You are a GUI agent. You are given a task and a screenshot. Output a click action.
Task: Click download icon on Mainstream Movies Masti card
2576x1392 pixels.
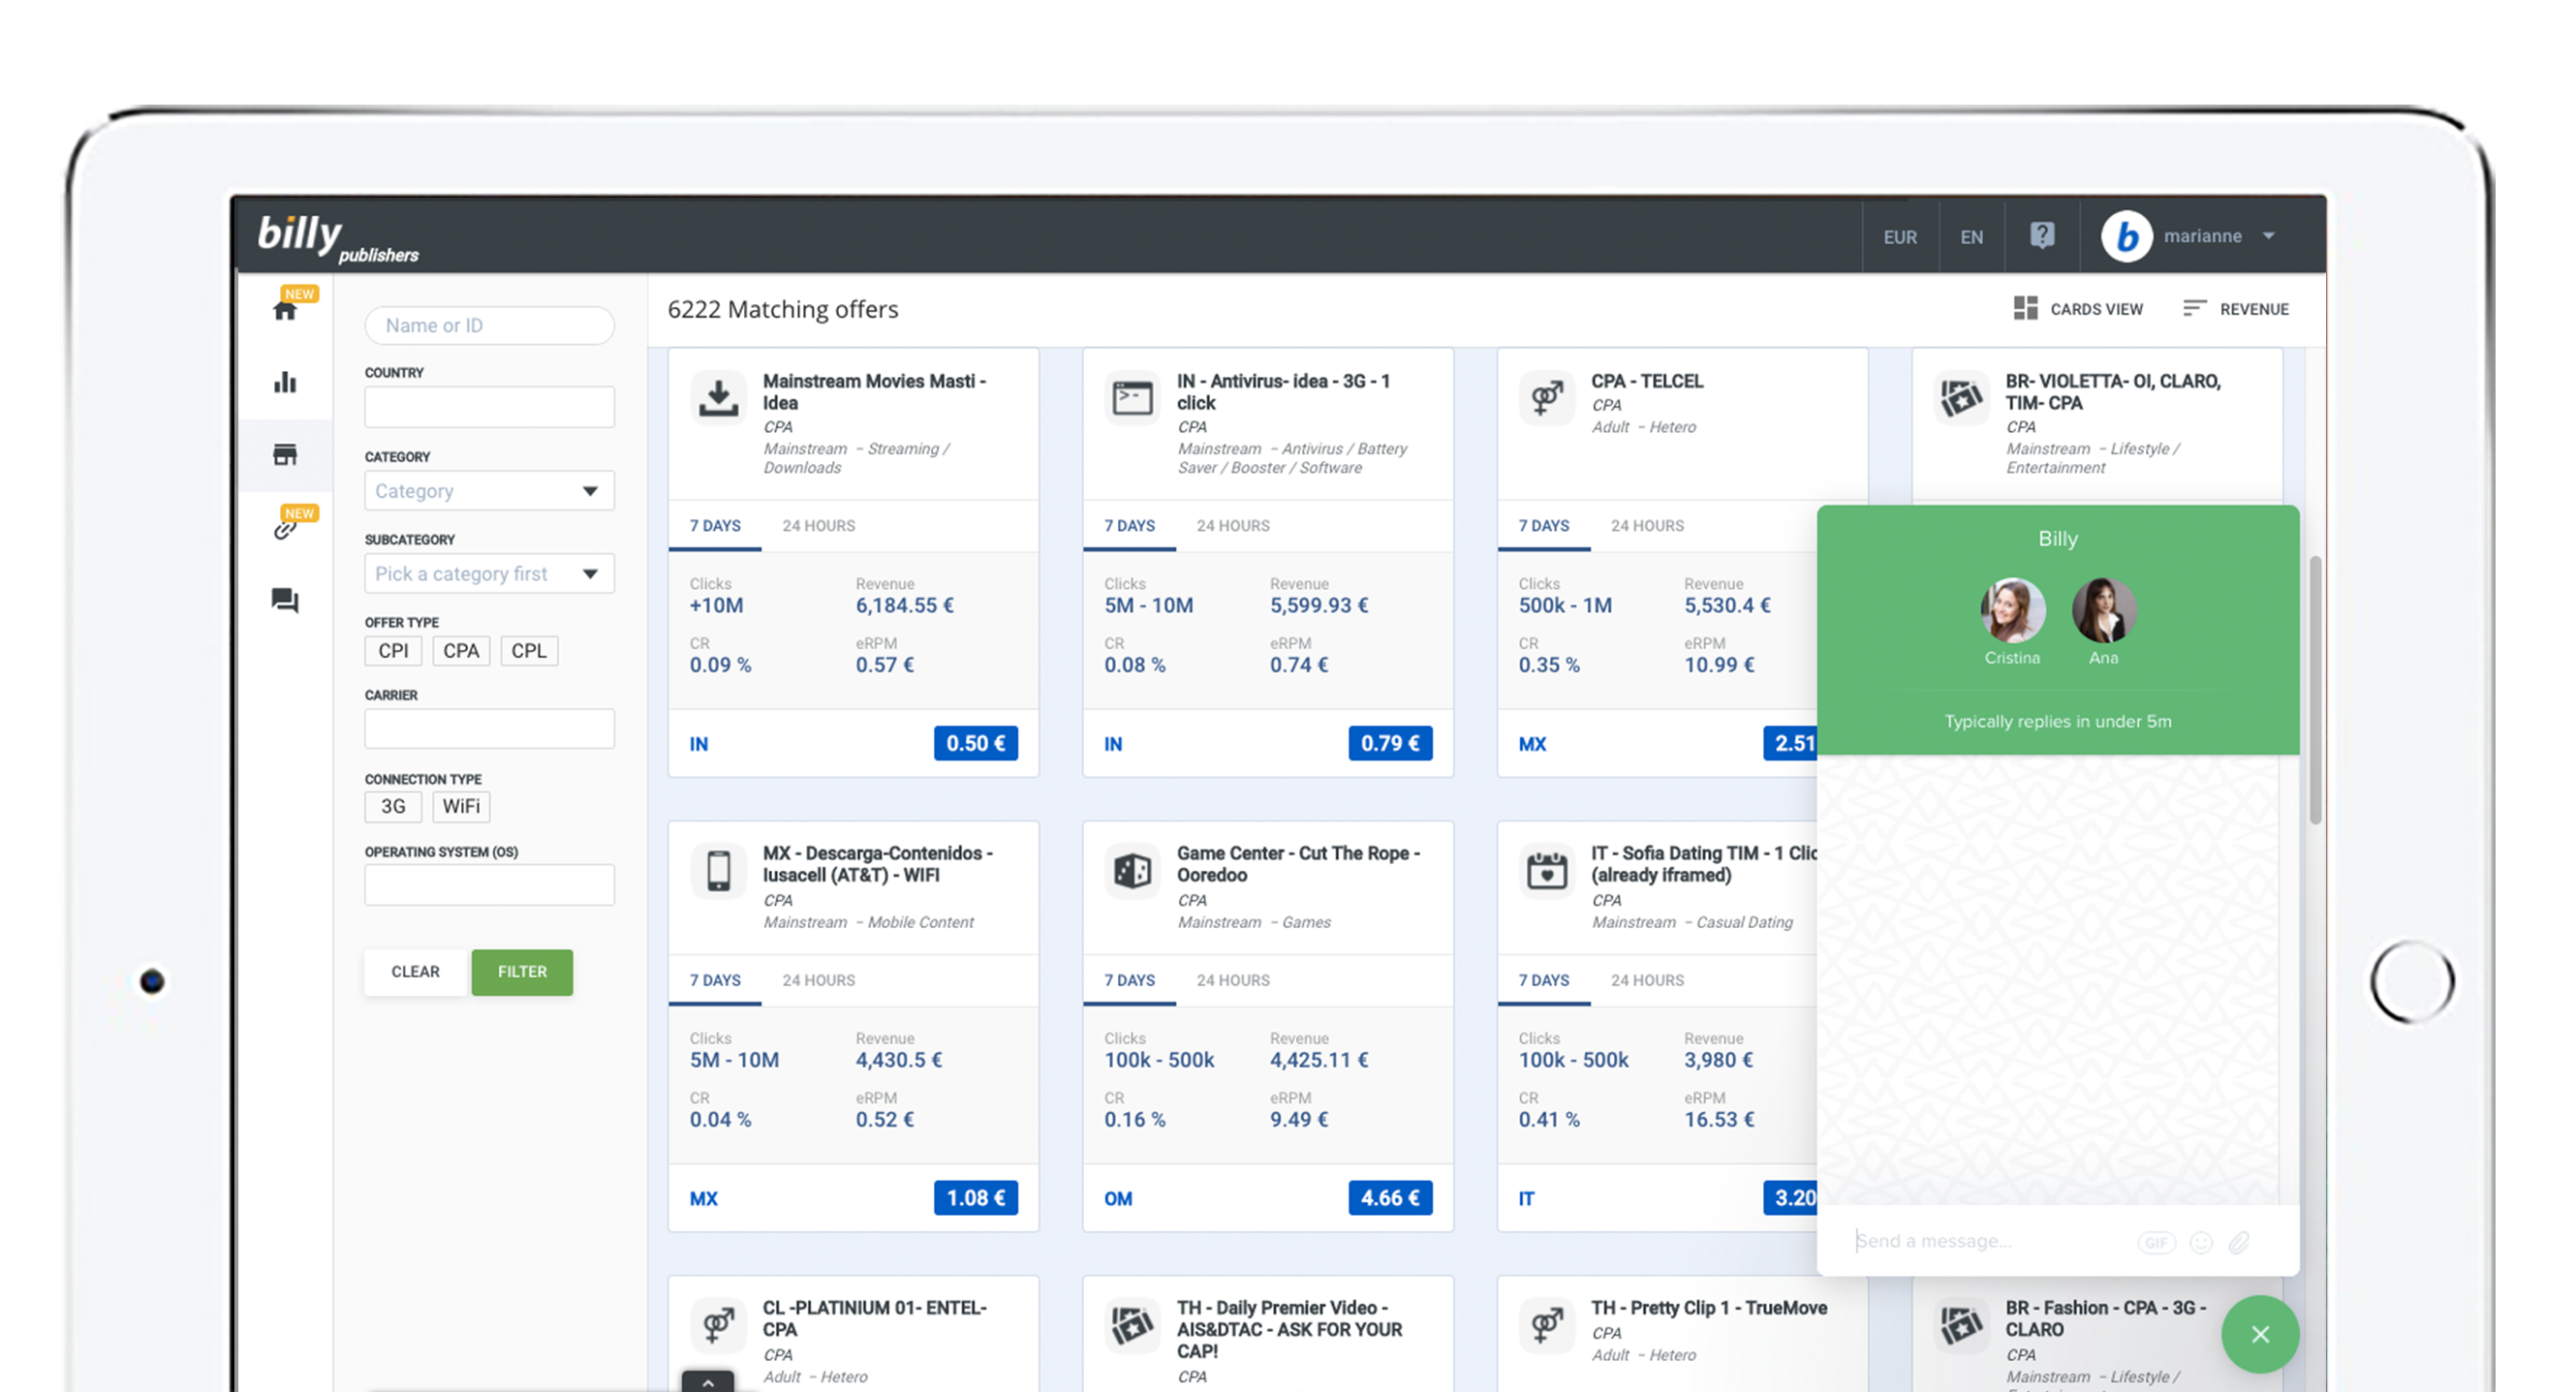click(x=718, y=397)
